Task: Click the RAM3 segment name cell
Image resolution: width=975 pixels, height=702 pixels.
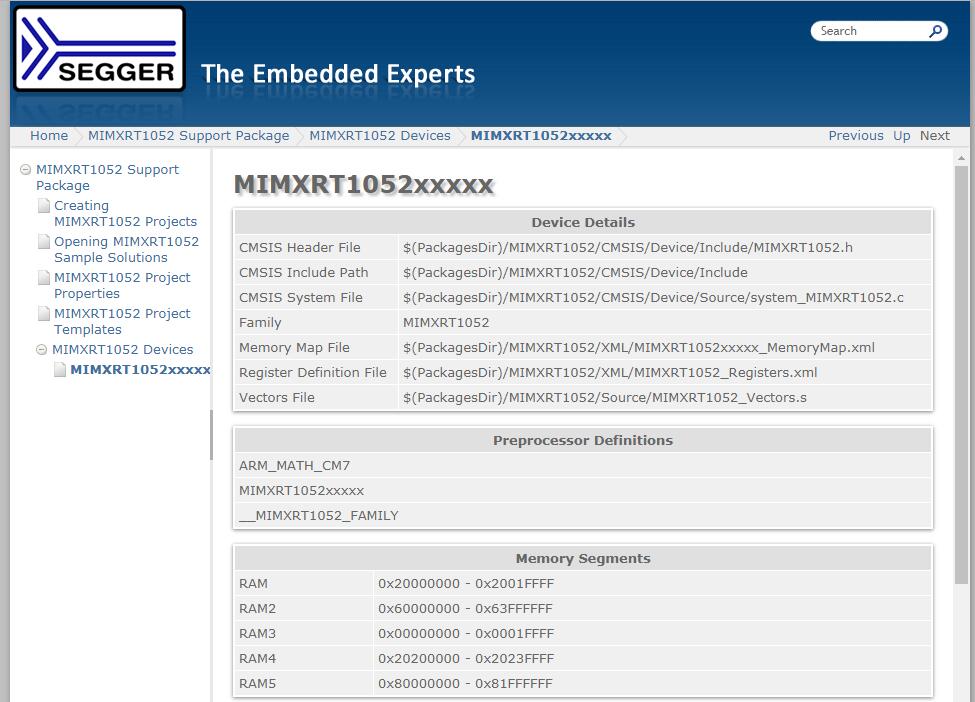Action: [x=303, y=634]
